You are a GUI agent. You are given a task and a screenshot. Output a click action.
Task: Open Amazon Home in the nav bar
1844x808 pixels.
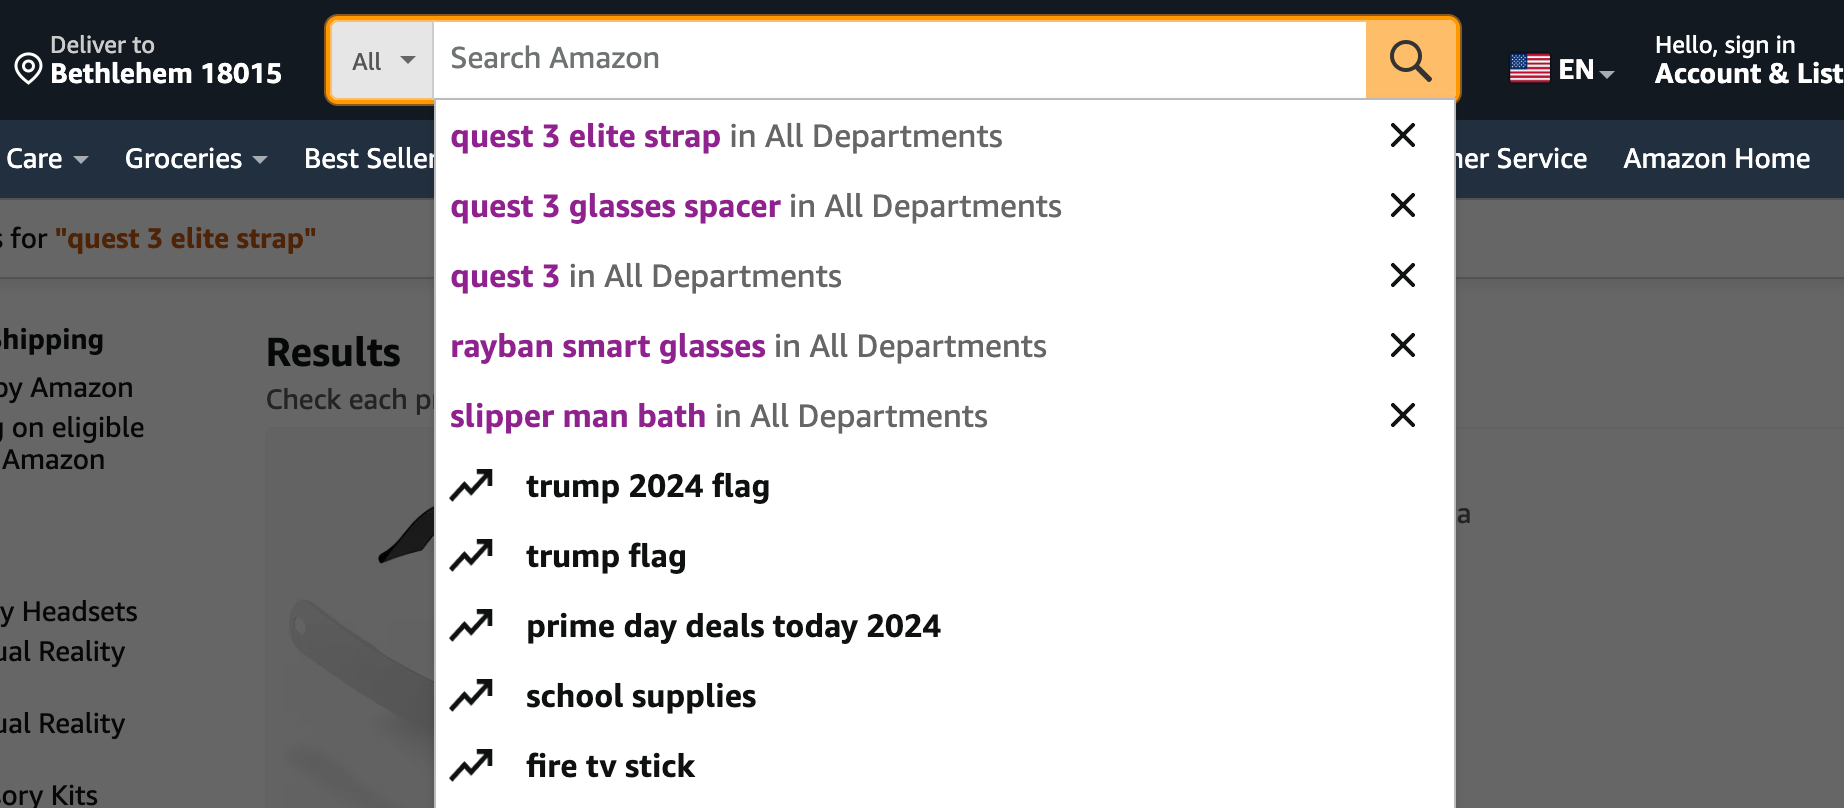[x=1716, y=158]
